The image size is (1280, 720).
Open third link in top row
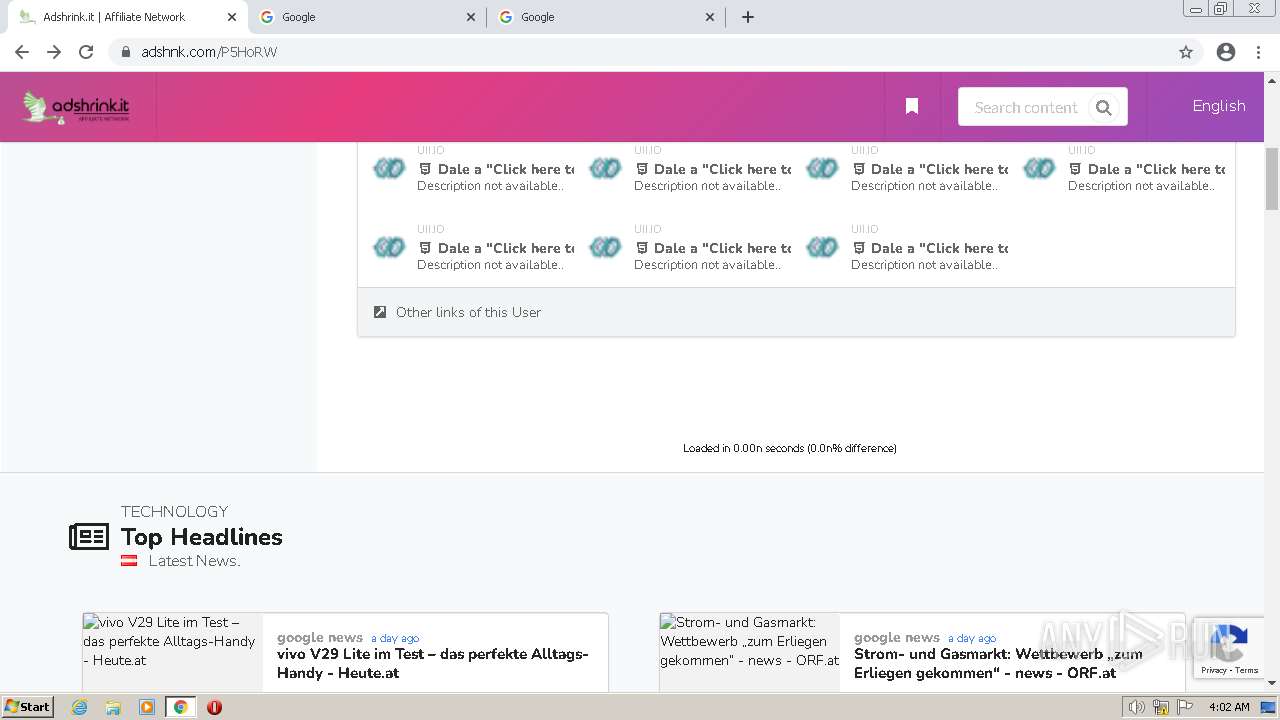(x=930, y=169)
